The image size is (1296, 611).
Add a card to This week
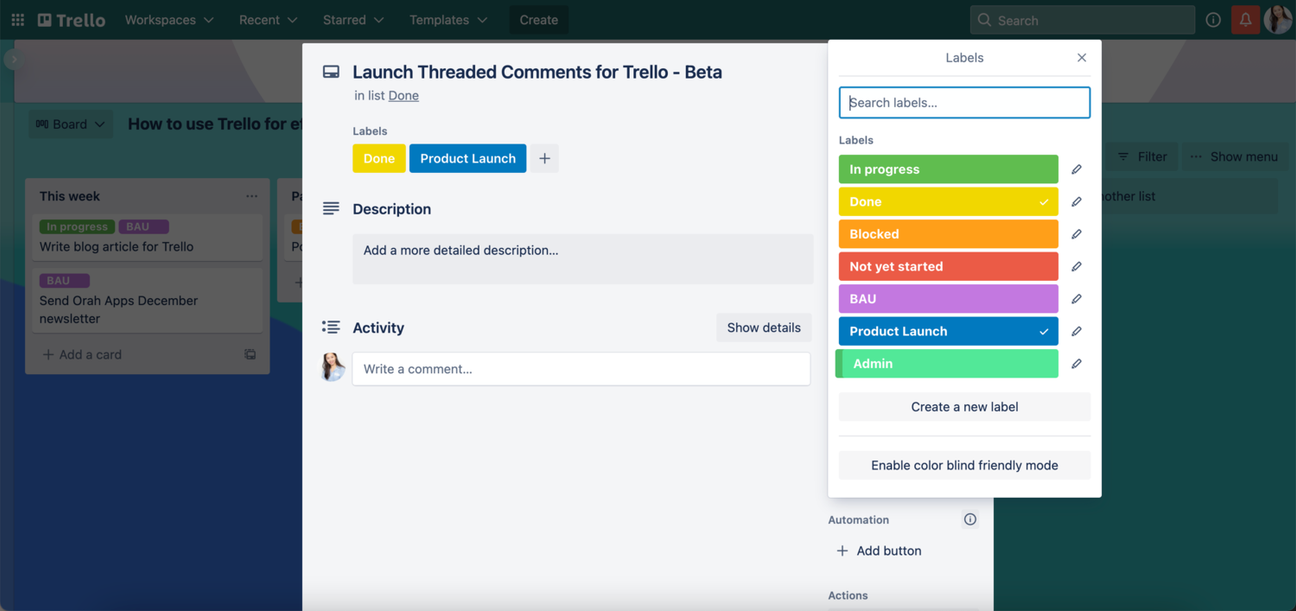click(x=82, y=355)
